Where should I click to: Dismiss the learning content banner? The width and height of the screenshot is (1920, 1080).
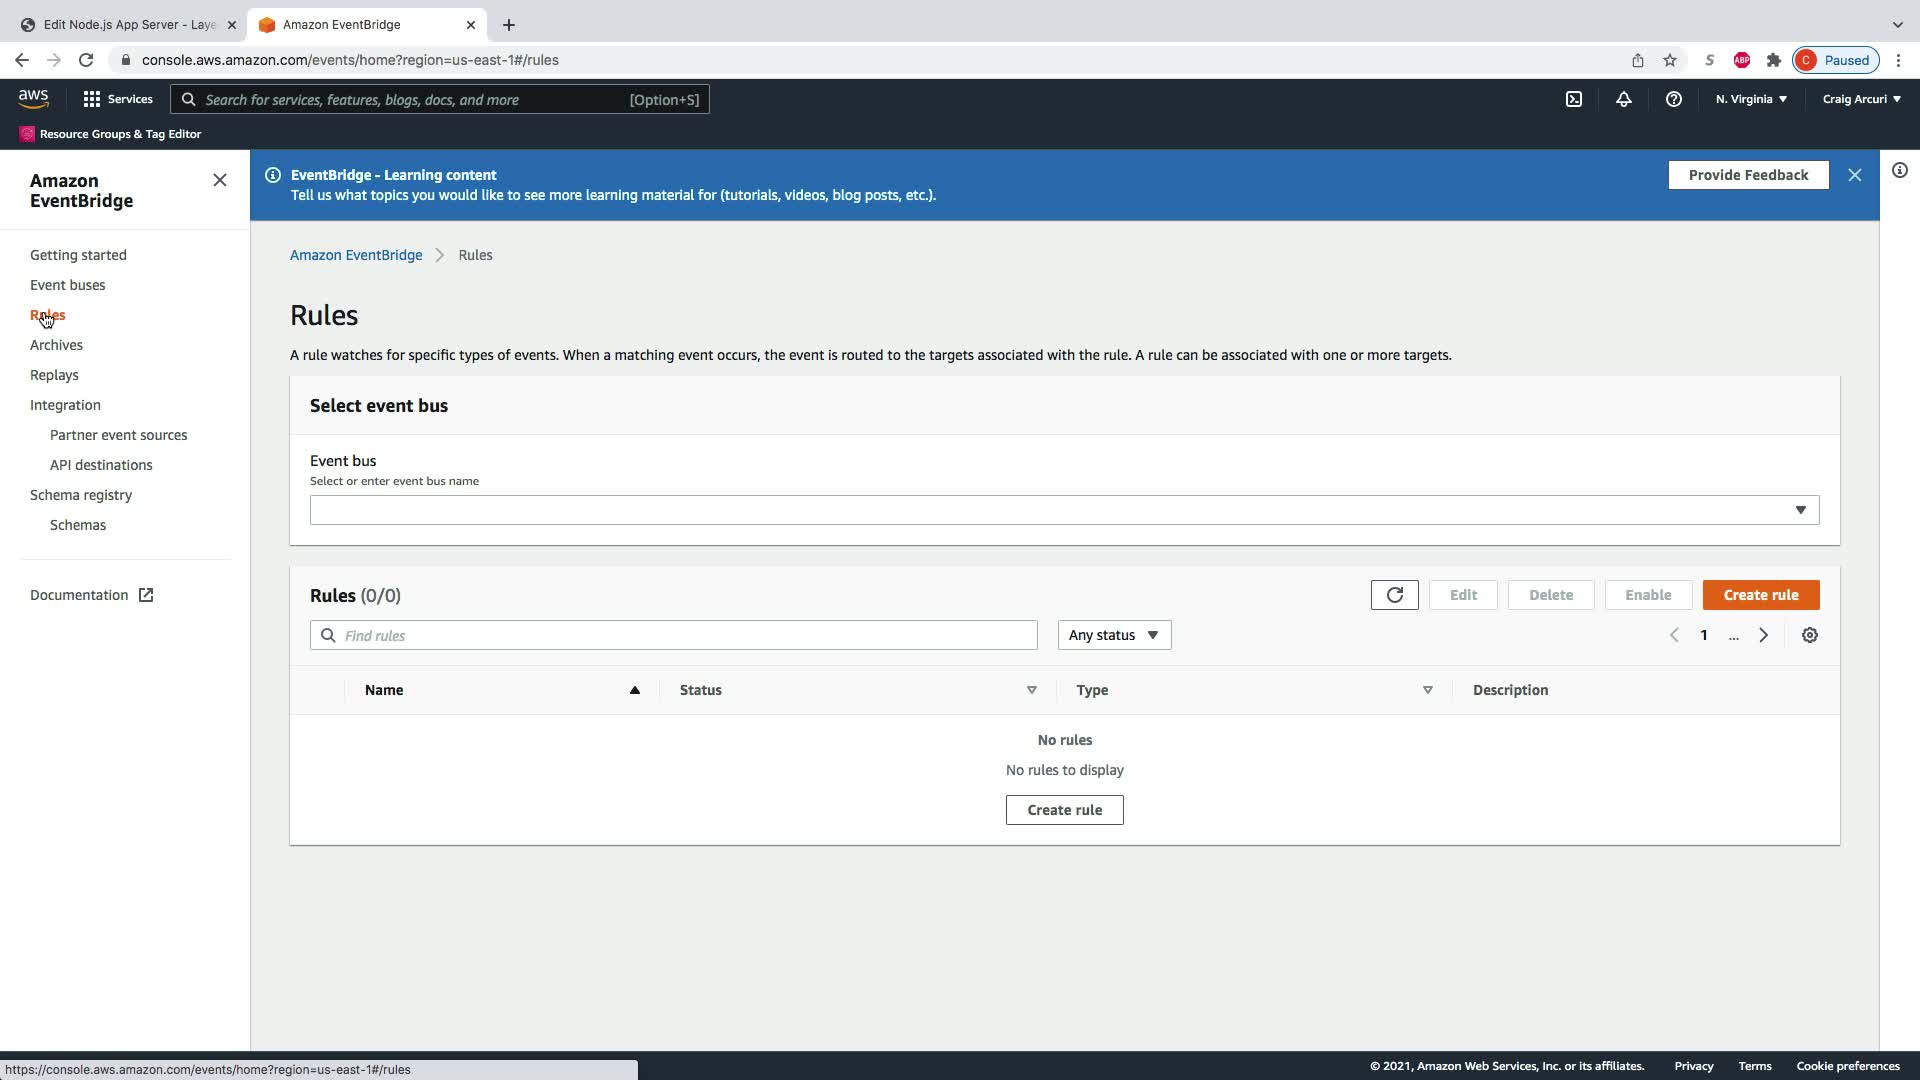pos(1854,175)
